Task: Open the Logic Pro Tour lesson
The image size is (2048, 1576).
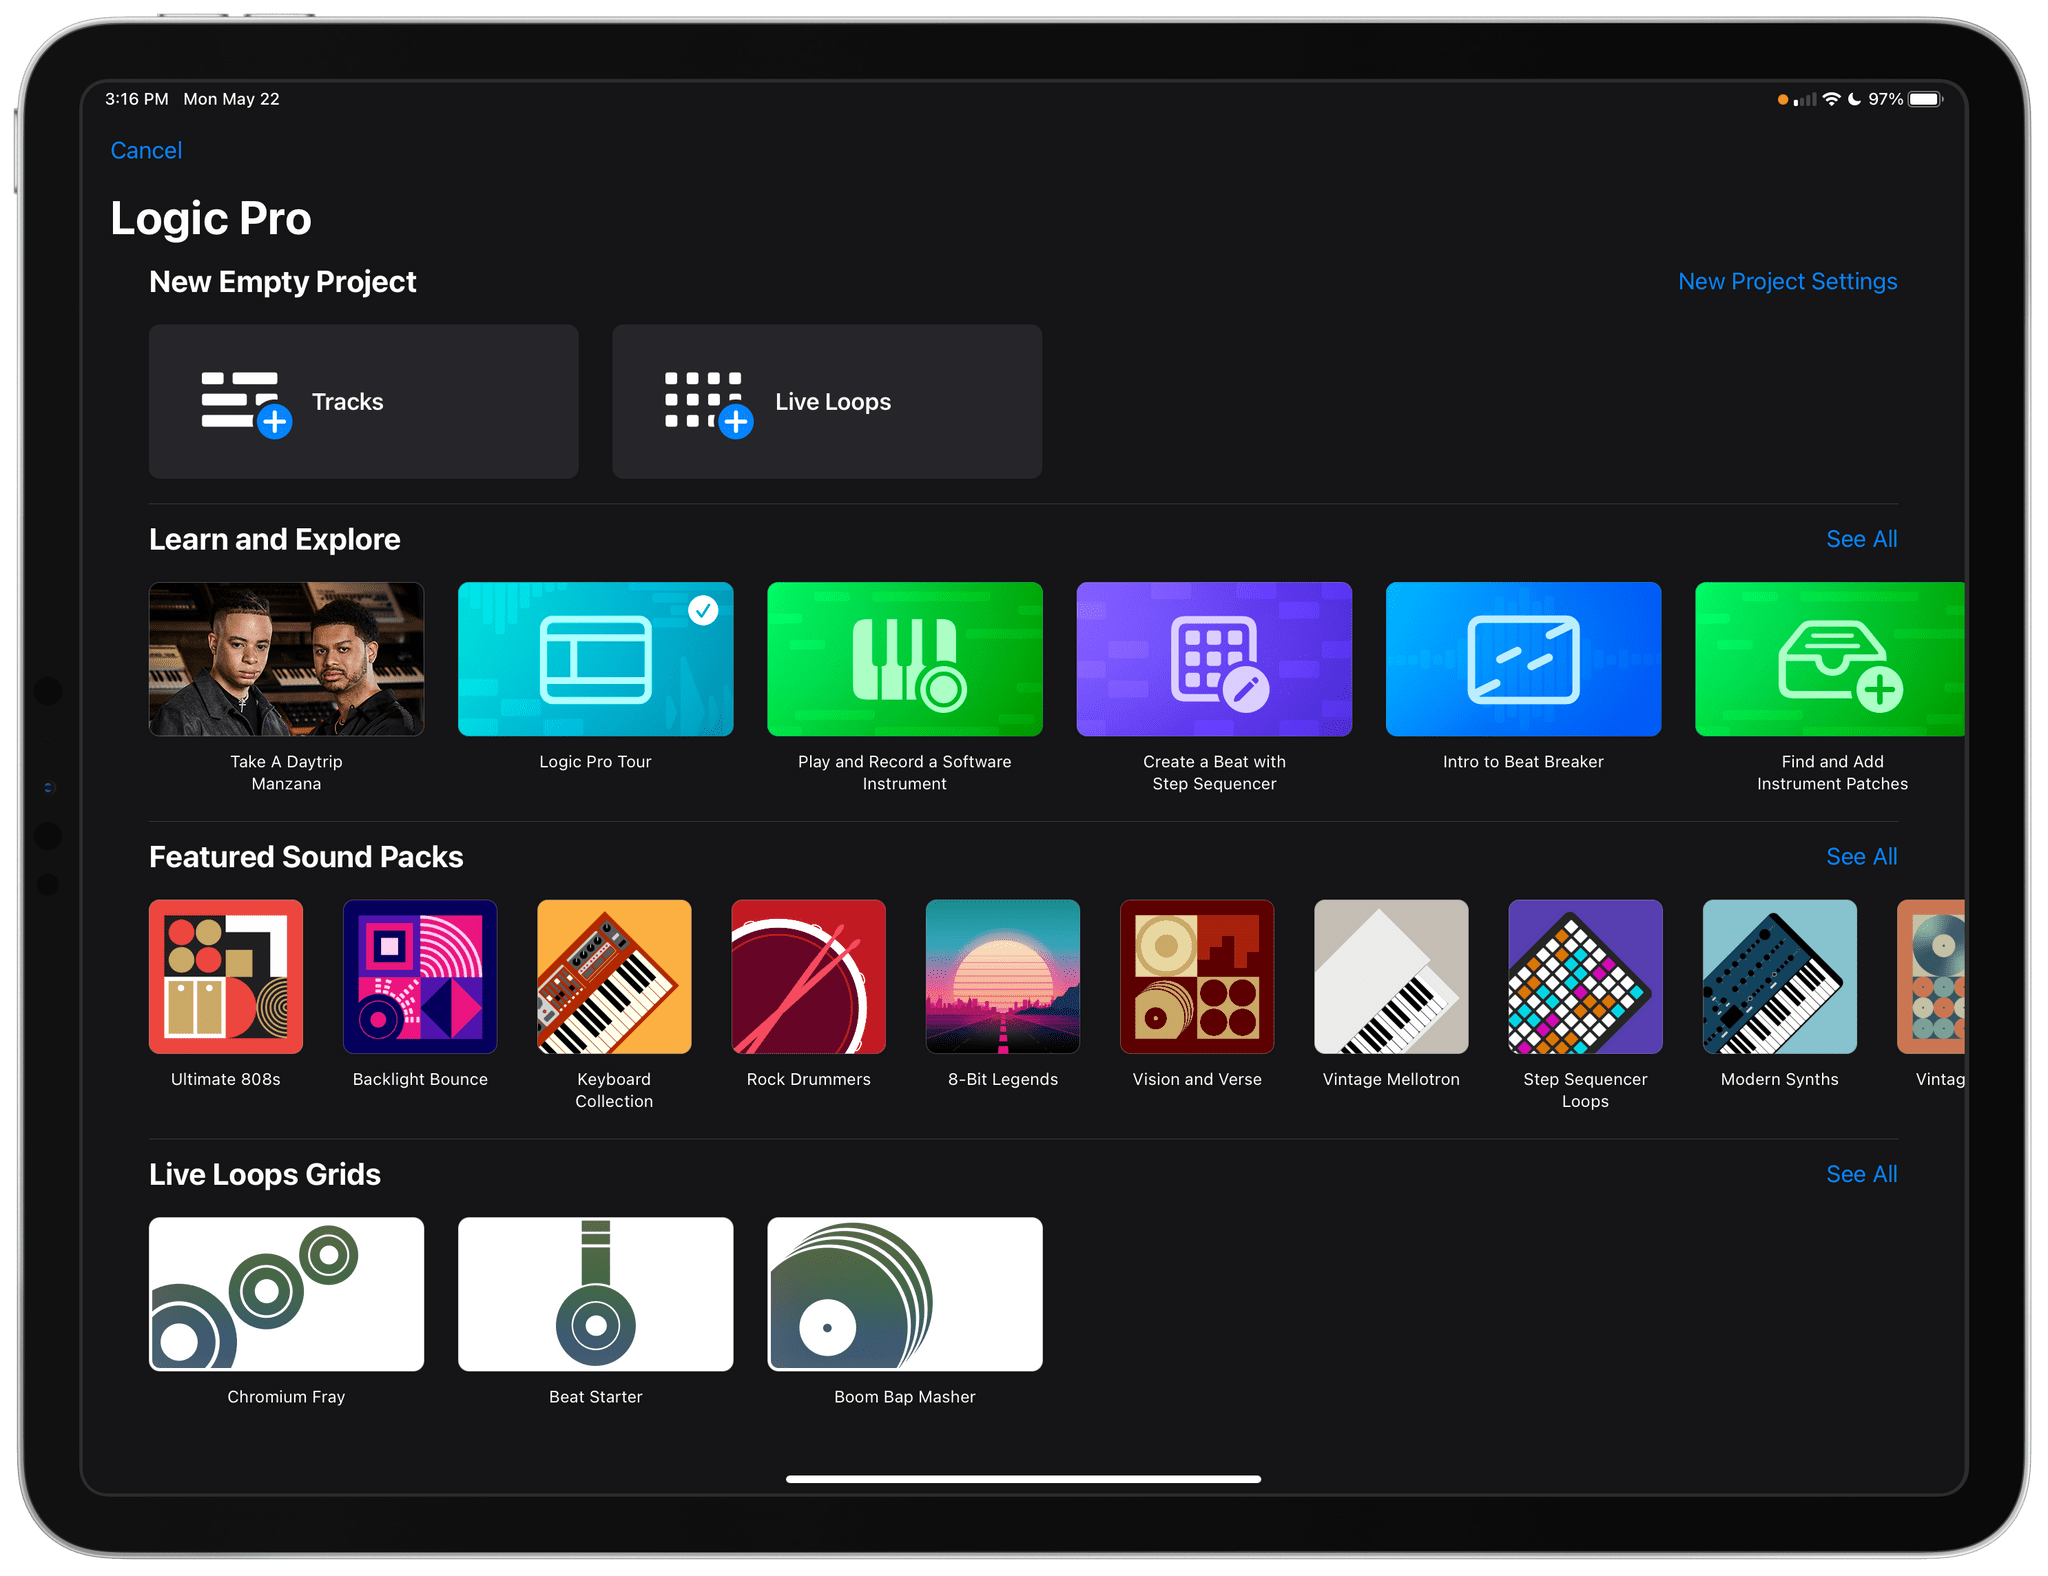Action: click(596, 659)
